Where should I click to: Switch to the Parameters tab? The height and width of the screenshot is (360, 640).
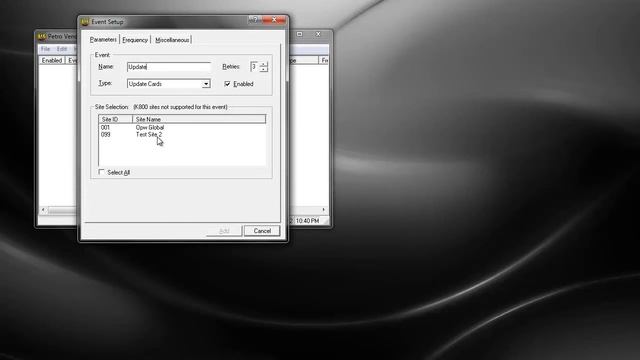(x=103, y=40)
